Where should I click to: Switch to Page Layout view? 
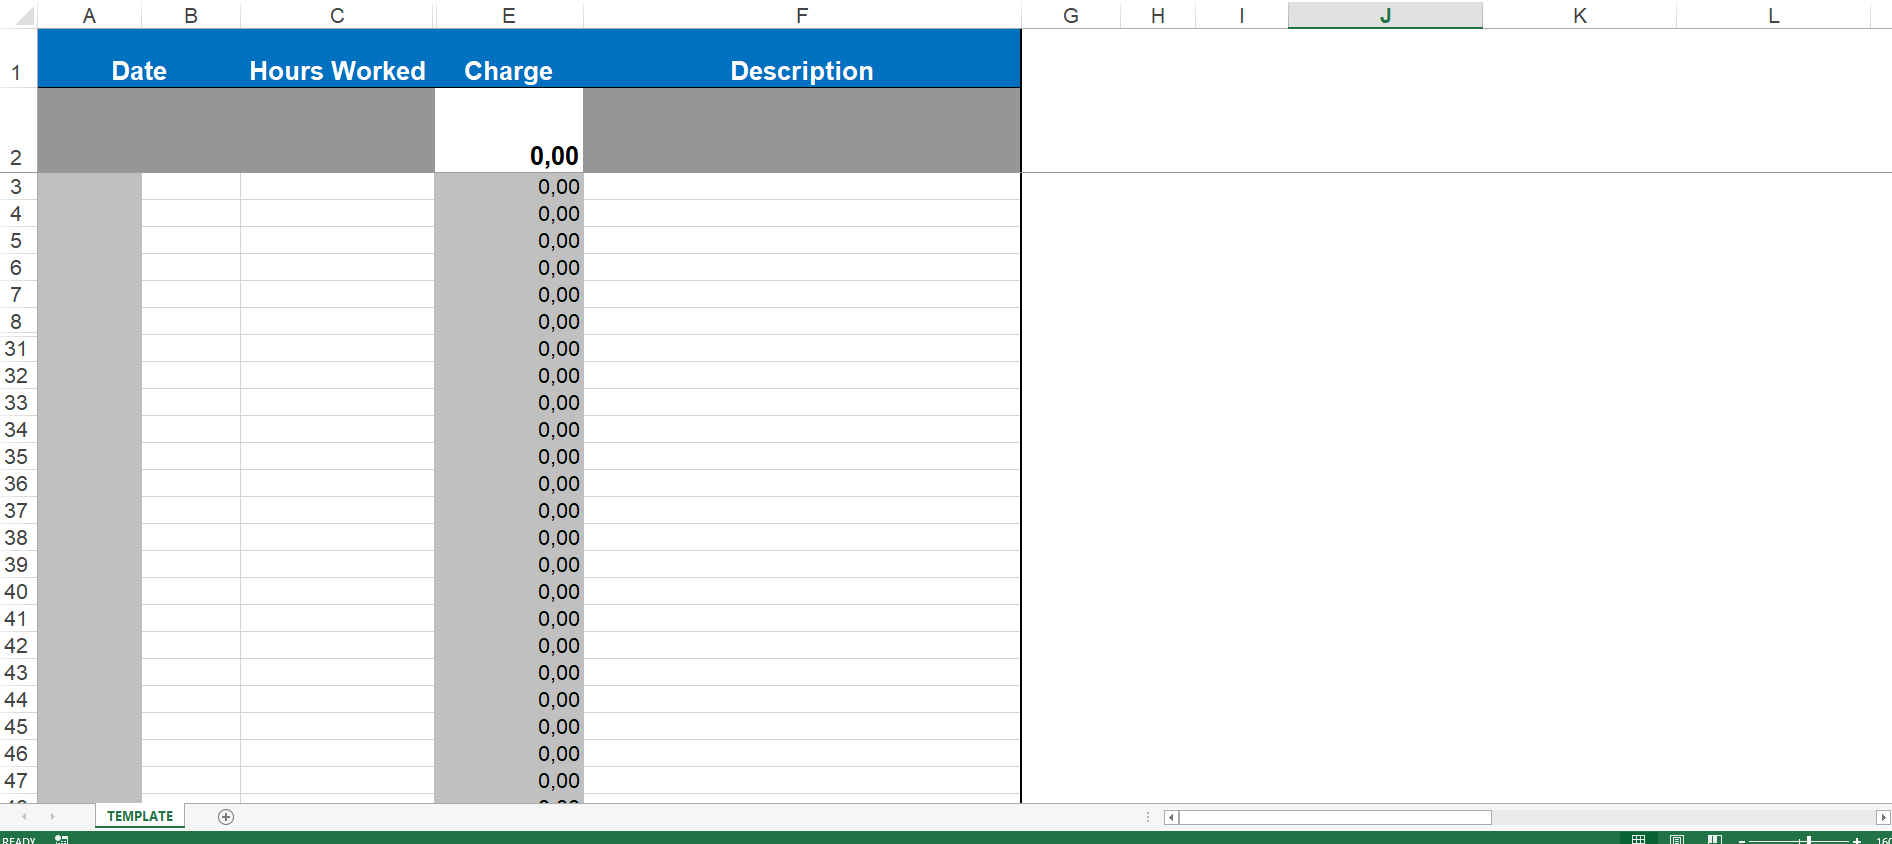[1677, 839]
